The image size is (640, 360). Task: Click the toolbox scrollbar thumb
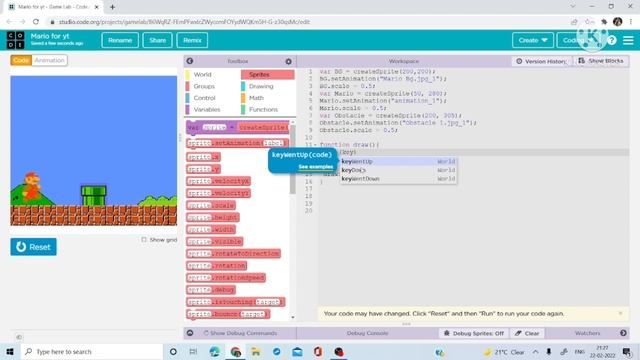pyautogui.click(x=292, y=159)
